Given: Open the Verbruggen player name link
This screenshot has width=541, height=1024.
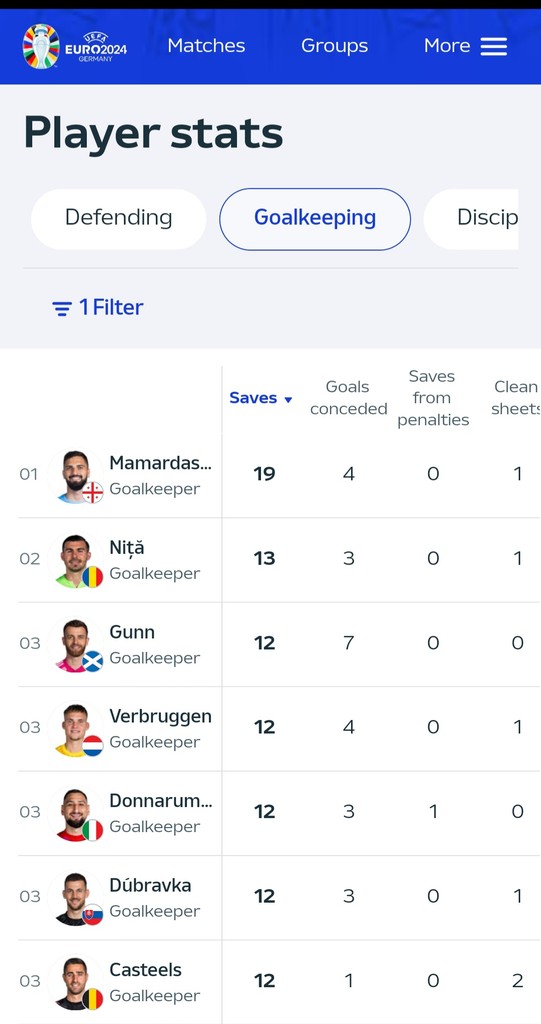Looking at the screenshot, I should (x=160, y=716).
